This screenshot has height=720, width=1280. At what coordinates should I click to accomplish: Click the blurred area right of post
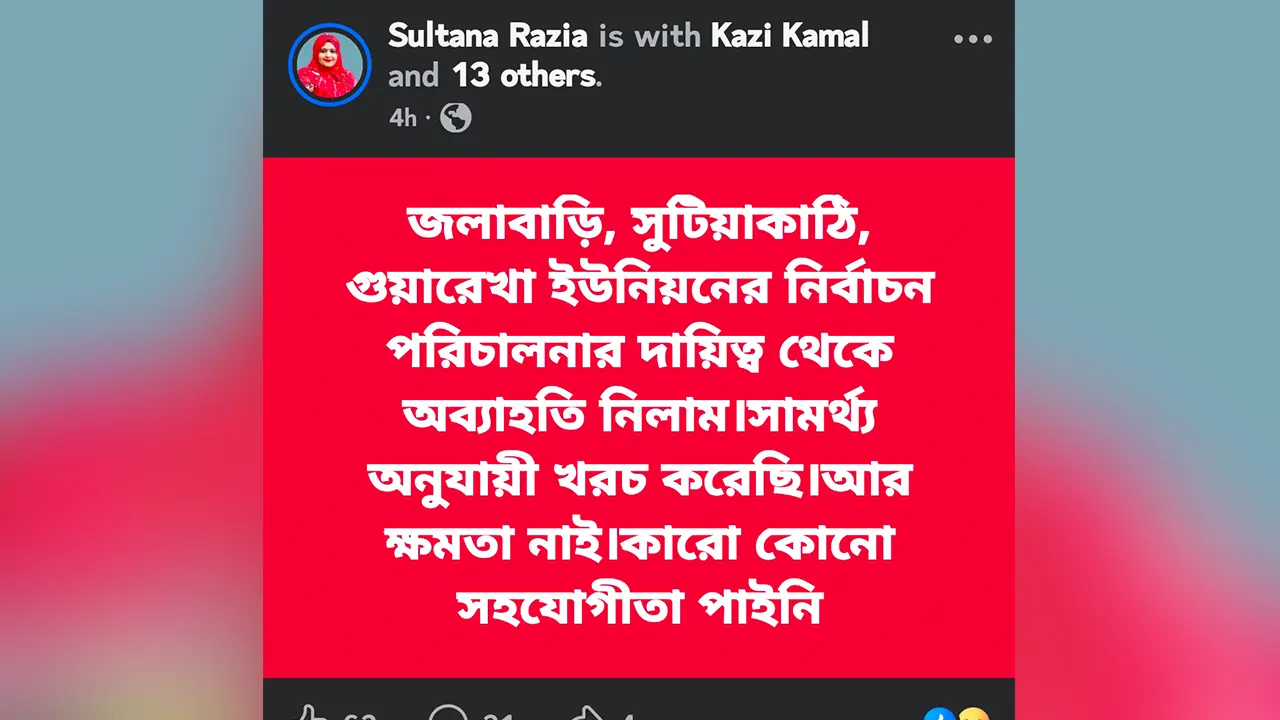(x=1147, y=360)
